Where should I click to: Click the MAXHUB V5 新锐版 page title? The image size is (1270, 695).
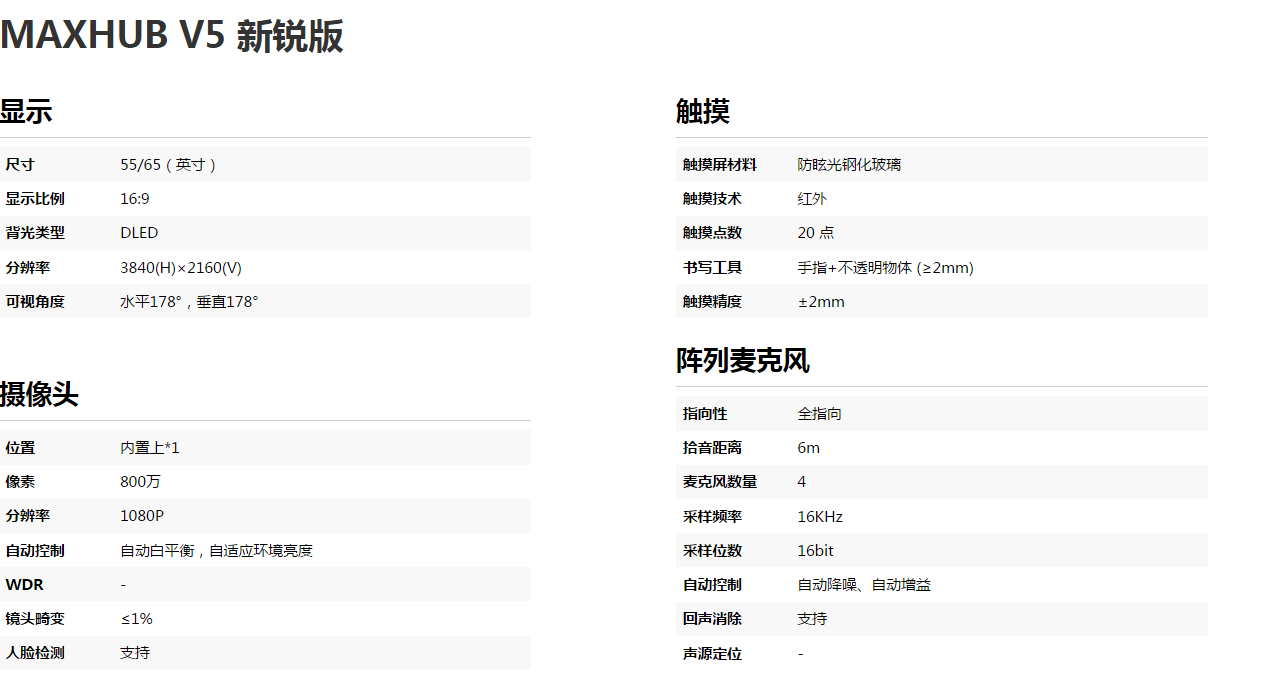[172, 36]
